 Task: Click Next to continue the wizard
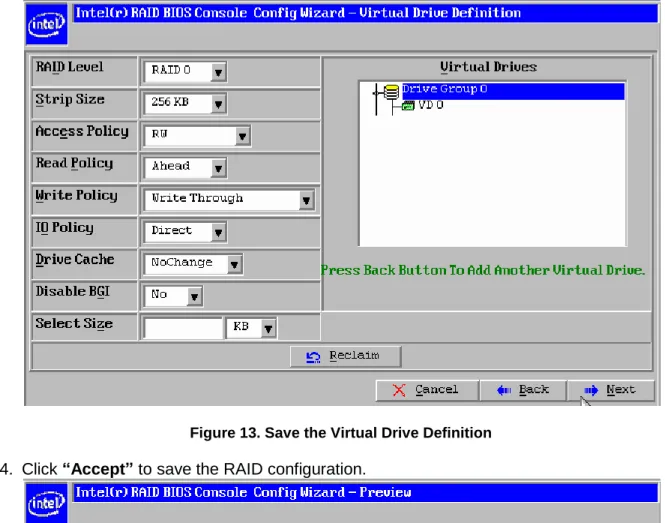click(611, 390)
